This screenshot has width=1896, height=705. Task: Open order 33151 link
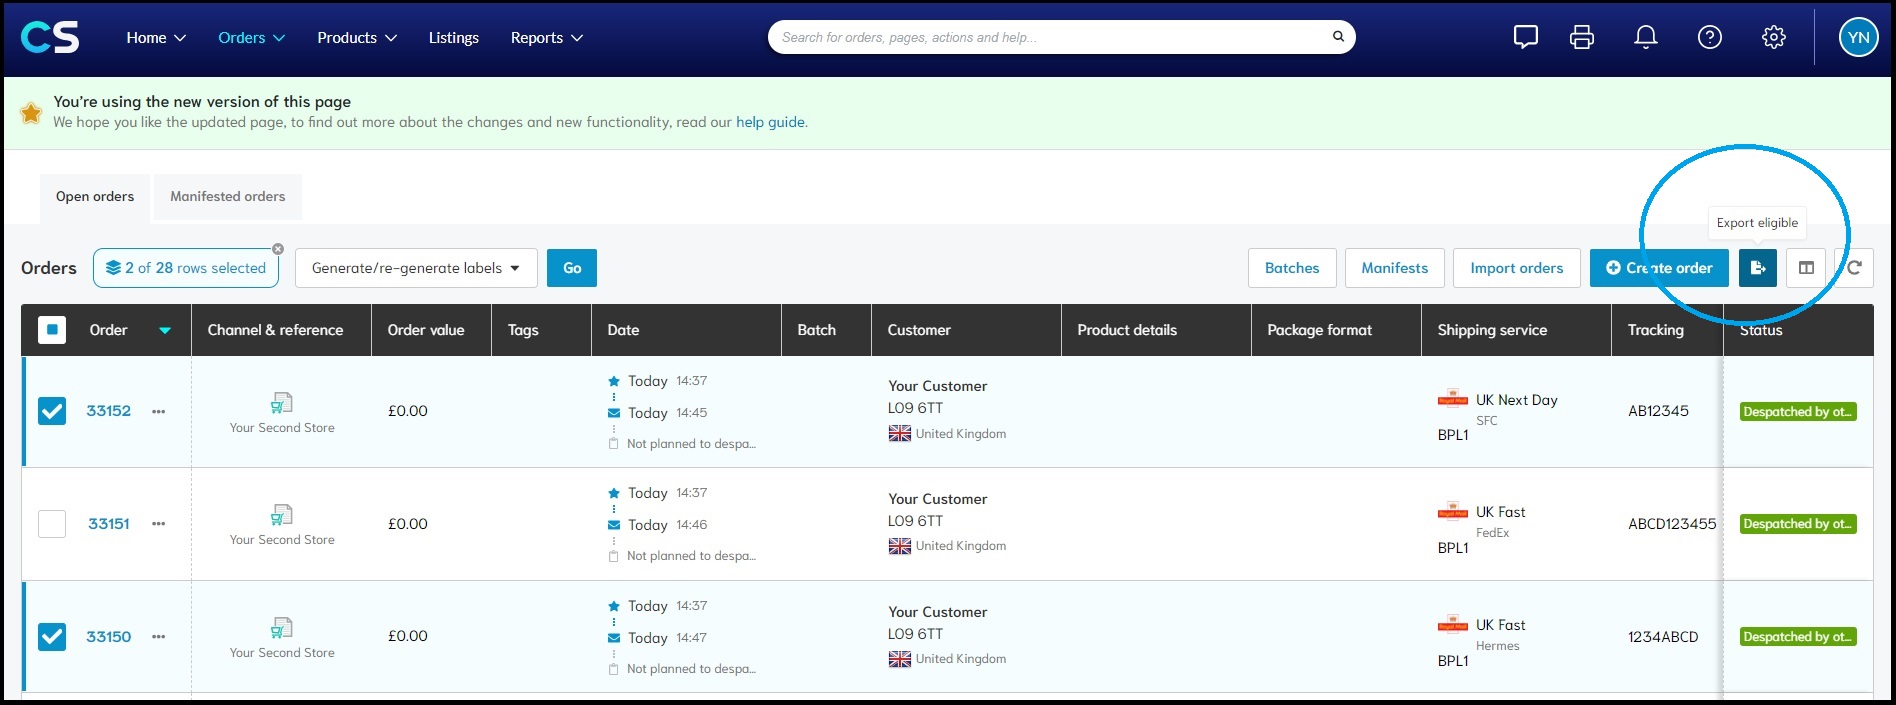click(x=108, y=524)
